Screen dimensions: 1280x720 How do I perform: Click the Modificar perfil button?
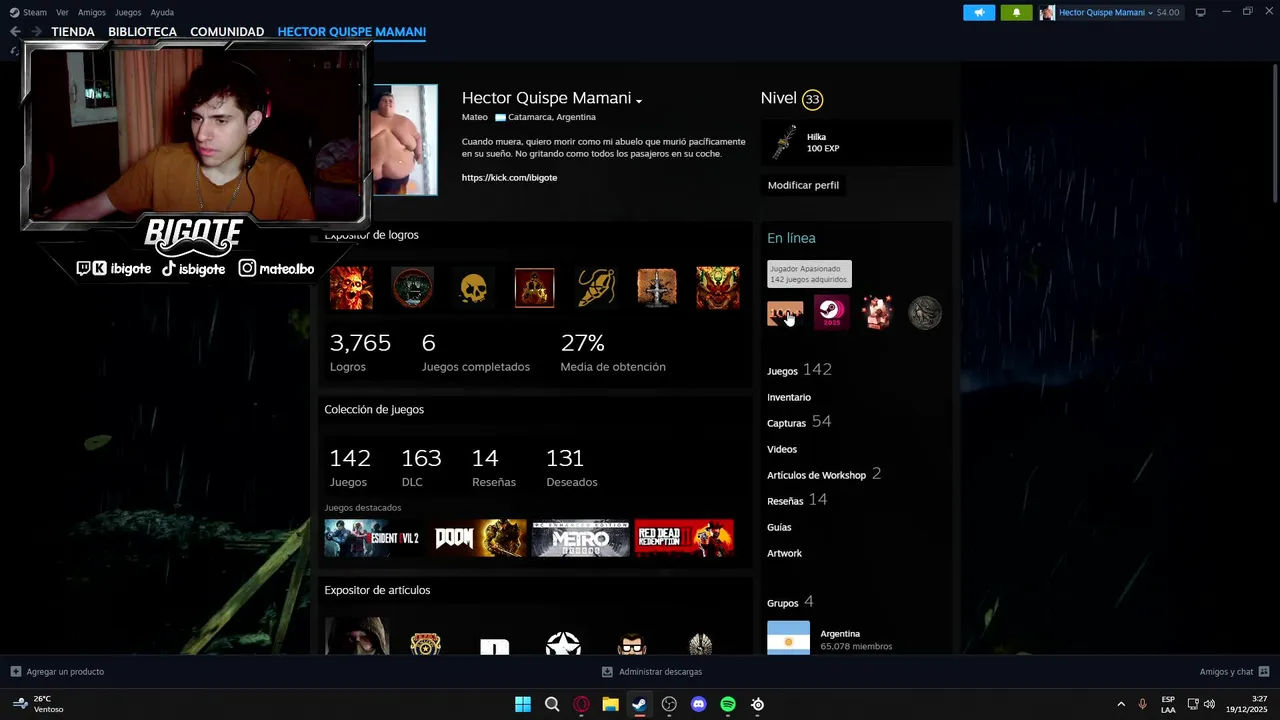tap(803, 185)
